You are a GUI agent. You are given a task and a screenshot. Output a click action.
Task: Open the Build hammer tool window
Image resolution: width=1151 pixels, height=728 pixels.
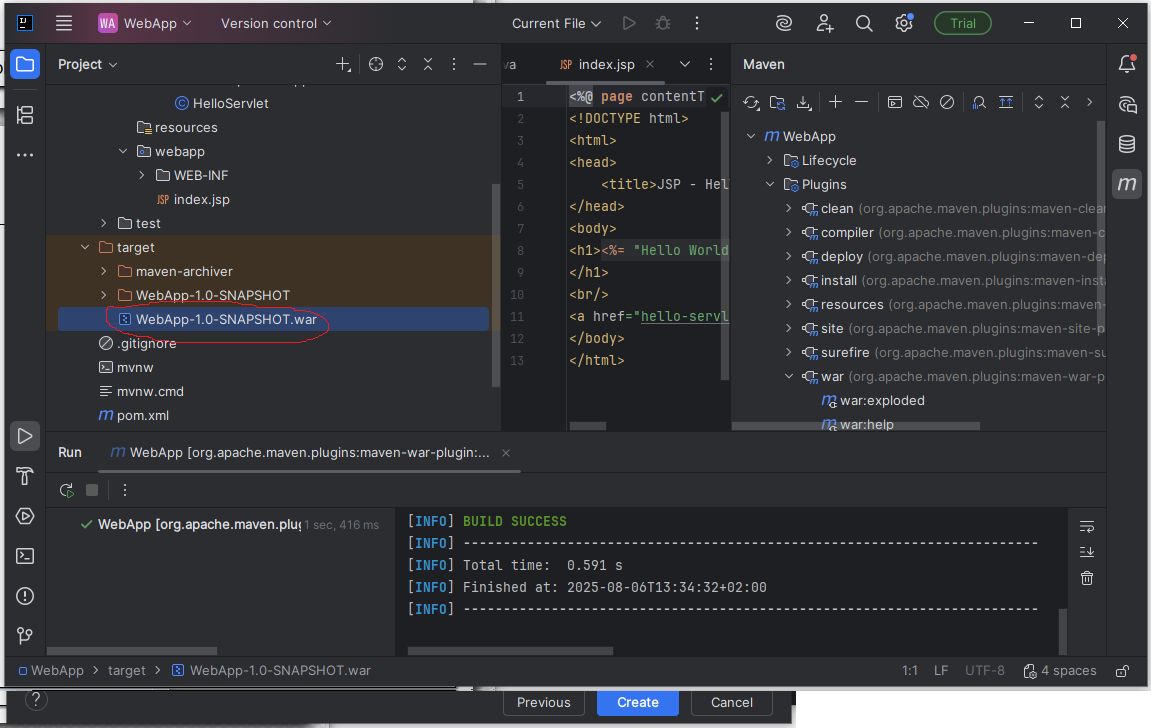click(x=25, y=476)
